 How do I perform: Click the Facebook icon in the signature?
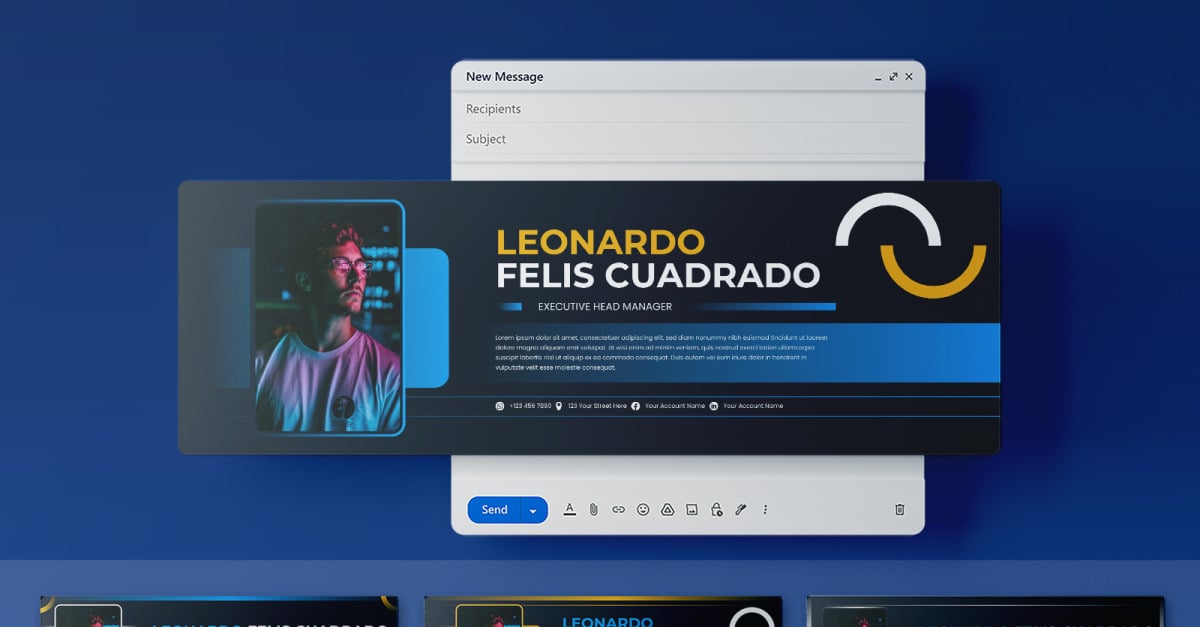[636, 406]
